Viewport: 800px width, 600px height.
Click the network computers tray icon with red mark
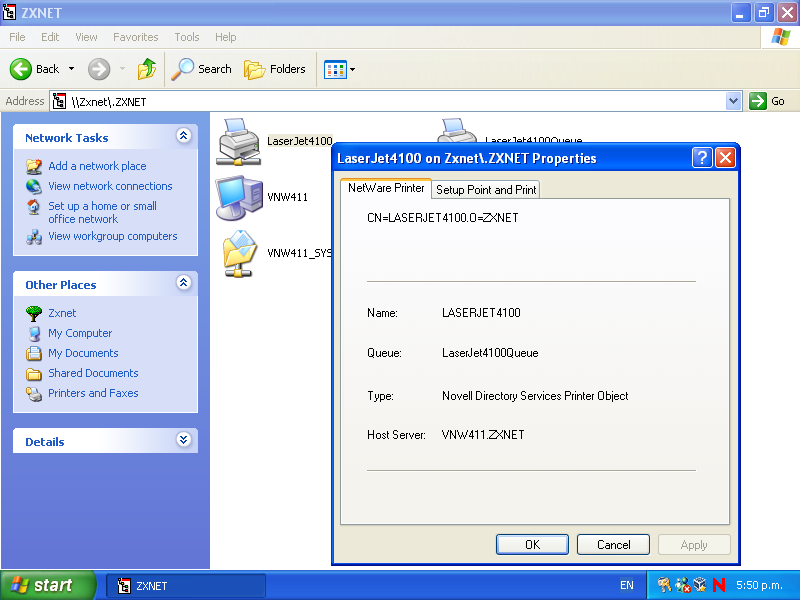pyautogui.click(x=682, y=585)
